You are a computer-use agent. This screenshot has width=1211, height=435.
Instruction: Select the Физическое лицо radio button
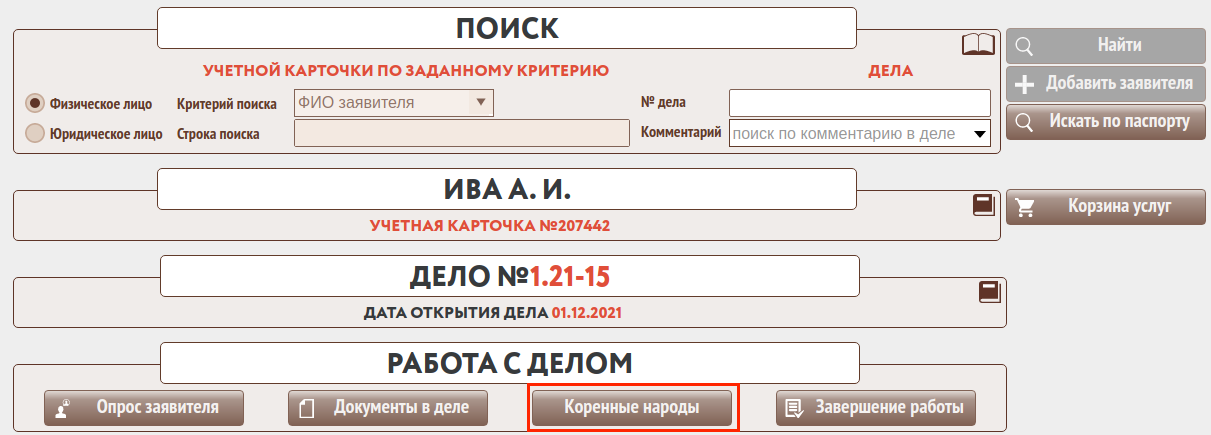point(35,103)
